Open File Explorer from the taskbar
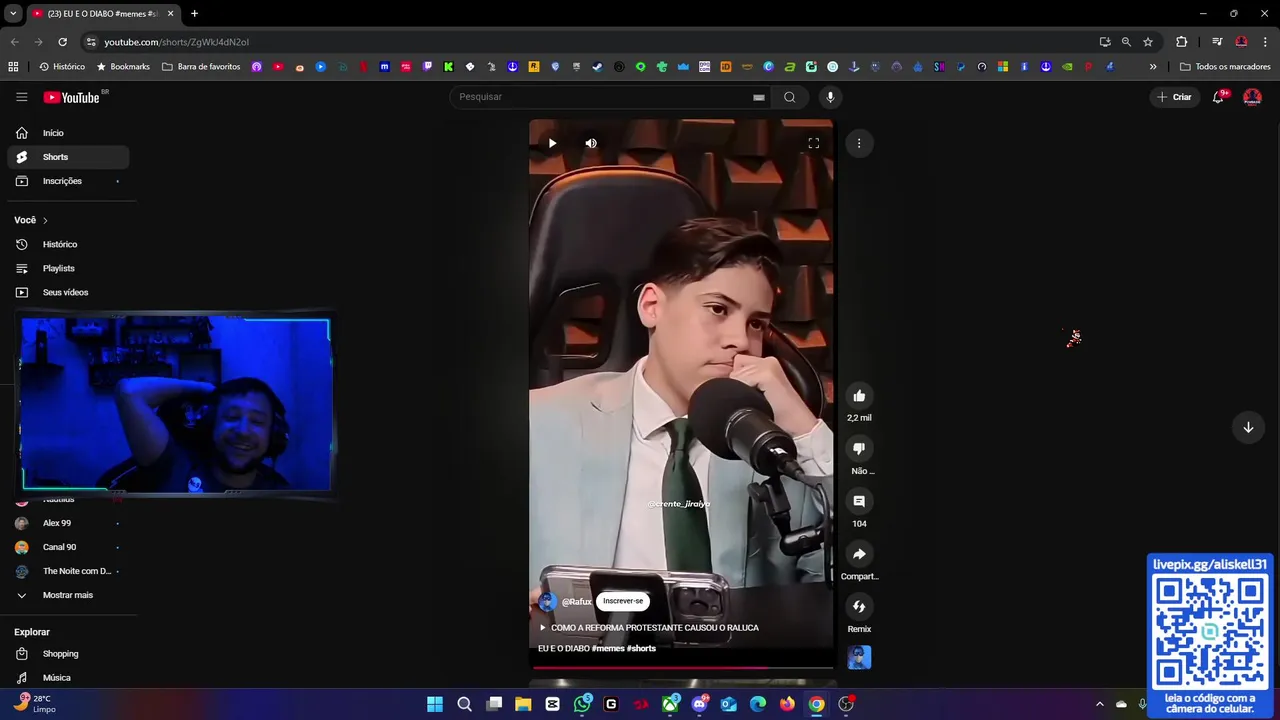Viewport: 1280px width, 720px height. pyautogui.click(x=523, y=704)
